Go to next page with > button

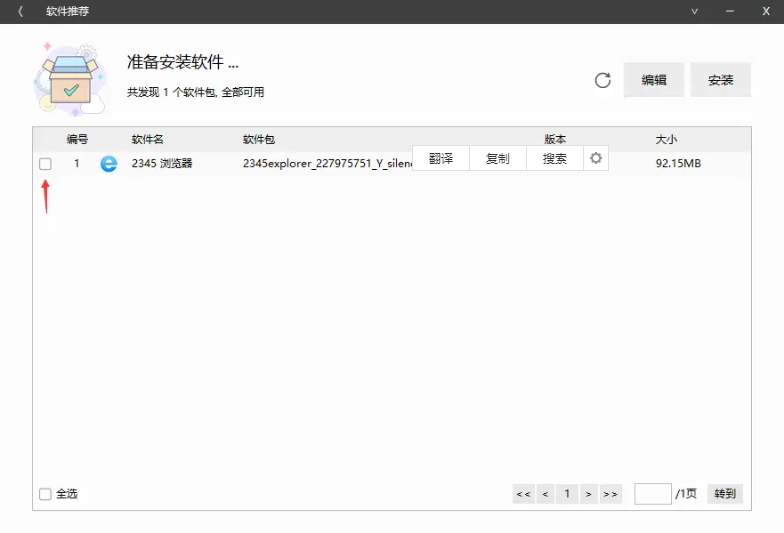pyautogui.click(x=589, y=494)
